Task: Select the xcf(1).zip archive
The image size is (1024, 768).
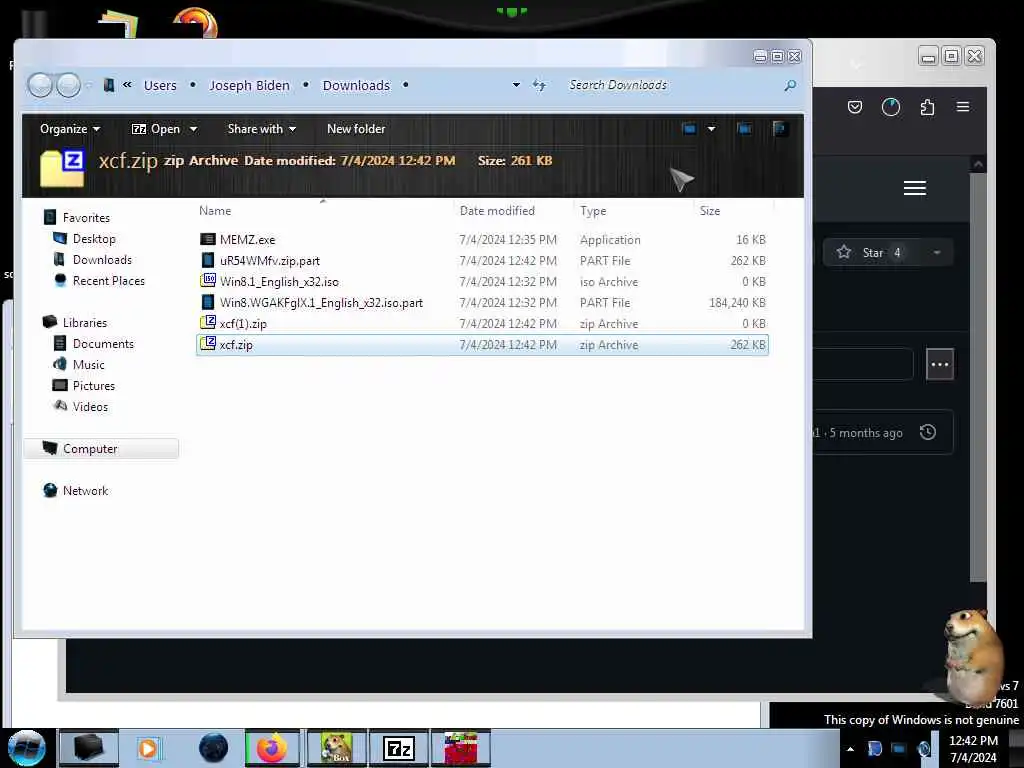Action: 482,323
